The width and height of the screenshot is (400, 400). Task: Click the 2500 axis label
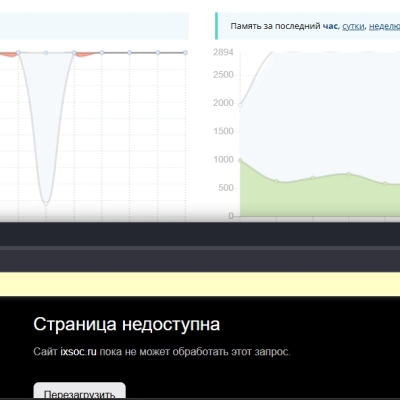223,75
